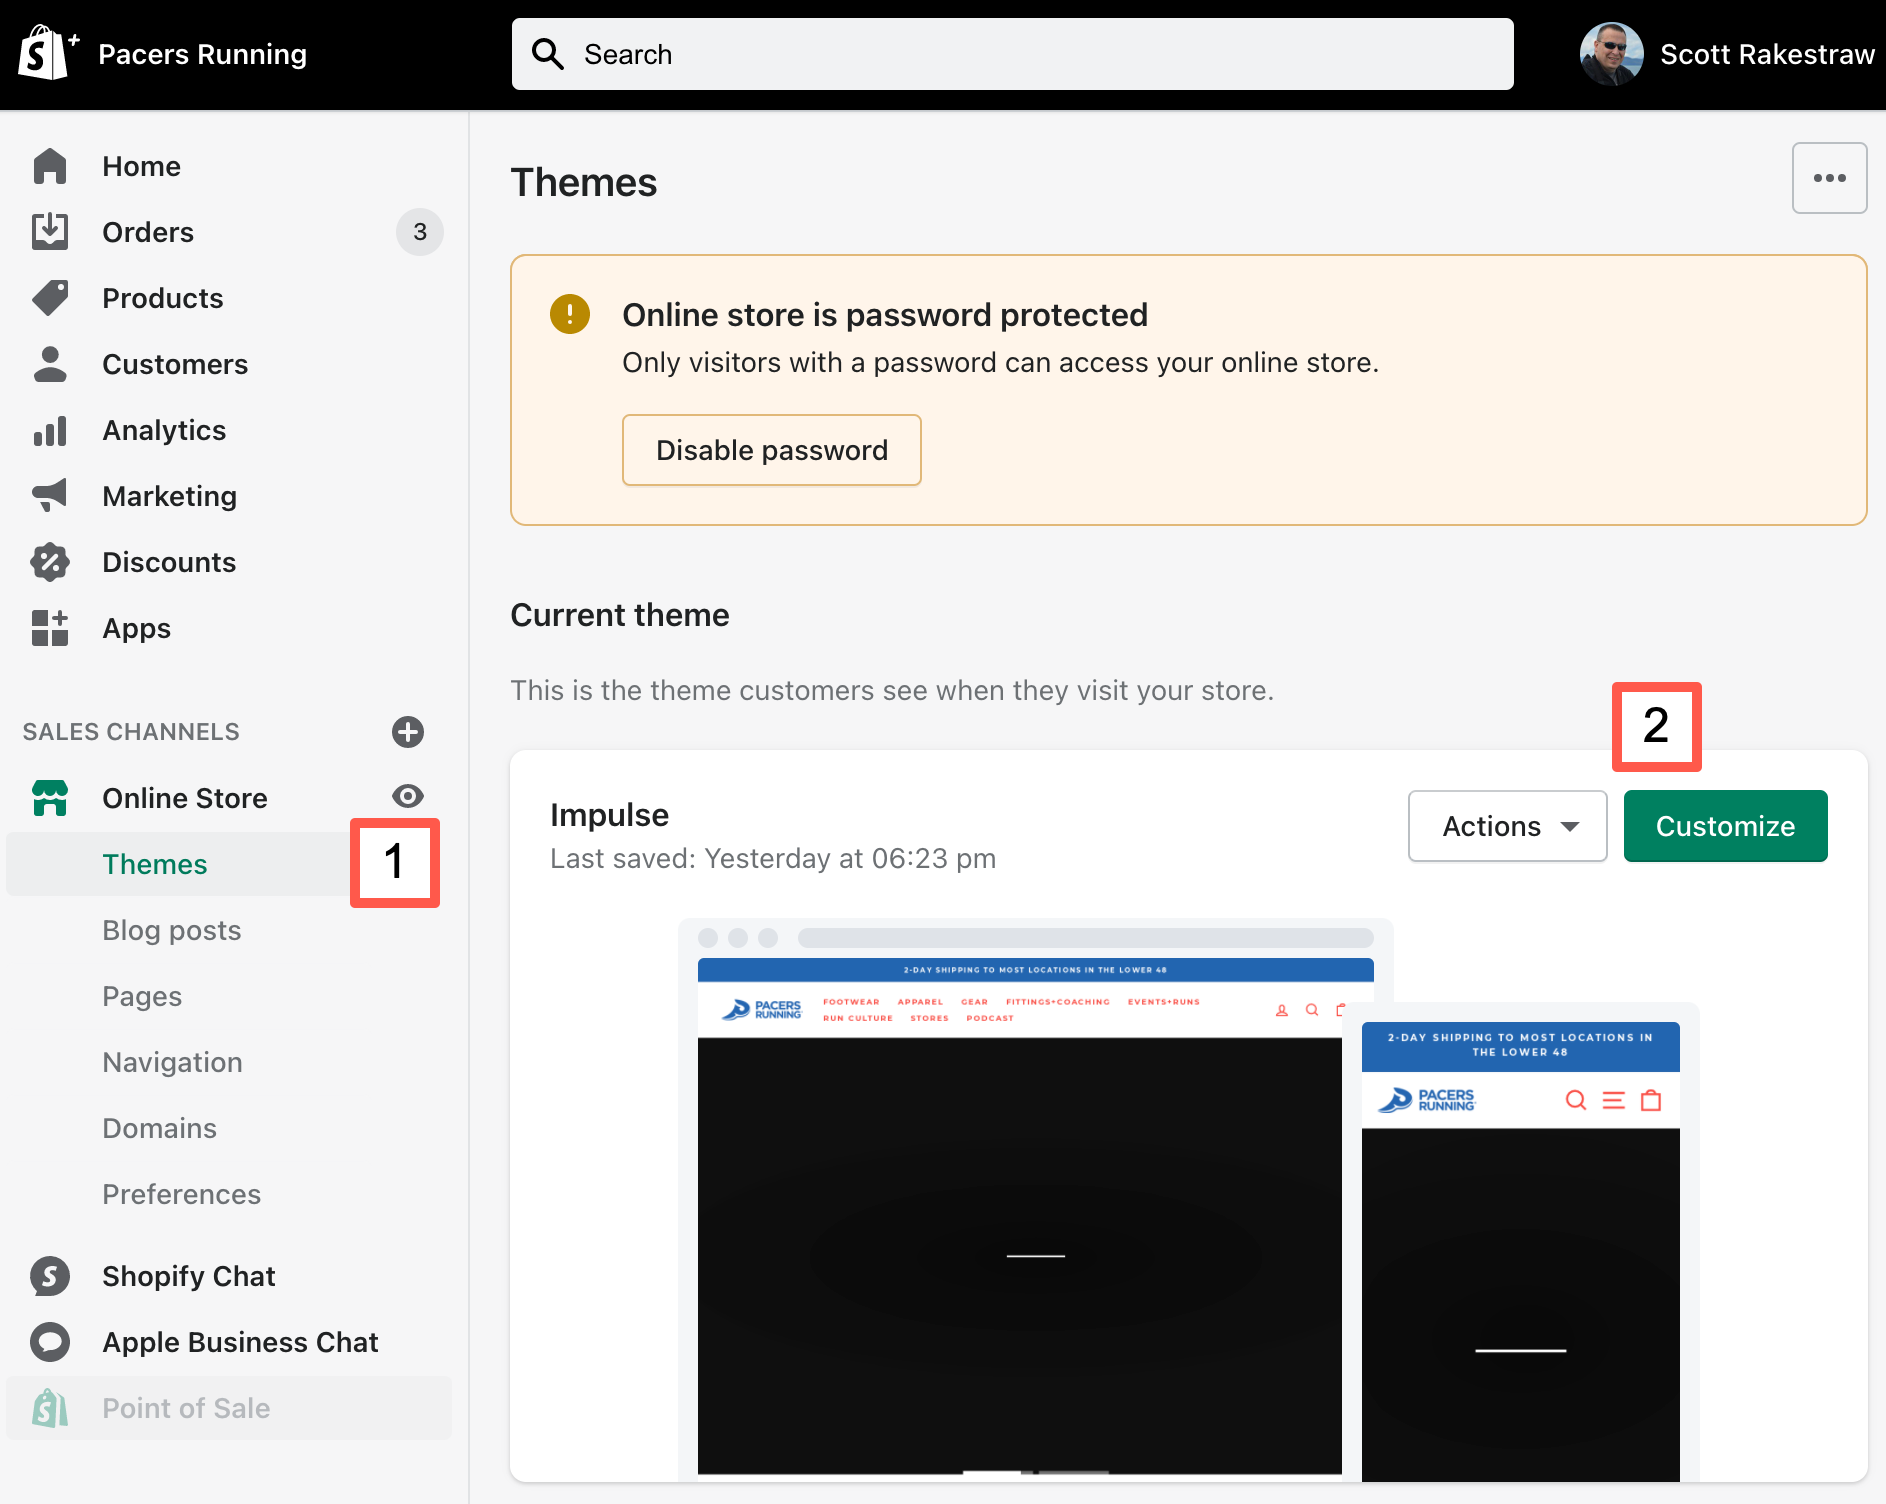Screen dimensions: 1886x1504
Task: Open Navigation under Online Store
Action: tap(173, 1062)
